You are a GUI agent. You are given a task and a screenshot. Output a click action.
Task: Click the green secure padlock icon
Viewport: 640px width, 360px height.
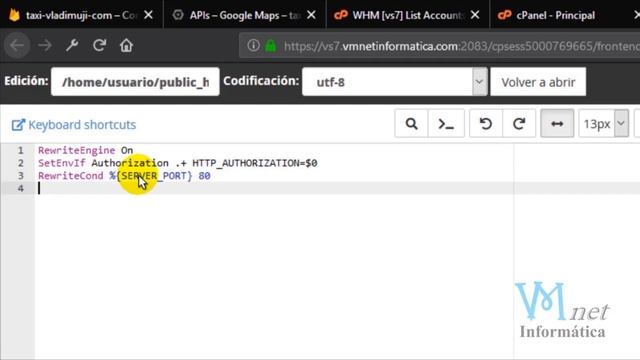pos(270,45)
